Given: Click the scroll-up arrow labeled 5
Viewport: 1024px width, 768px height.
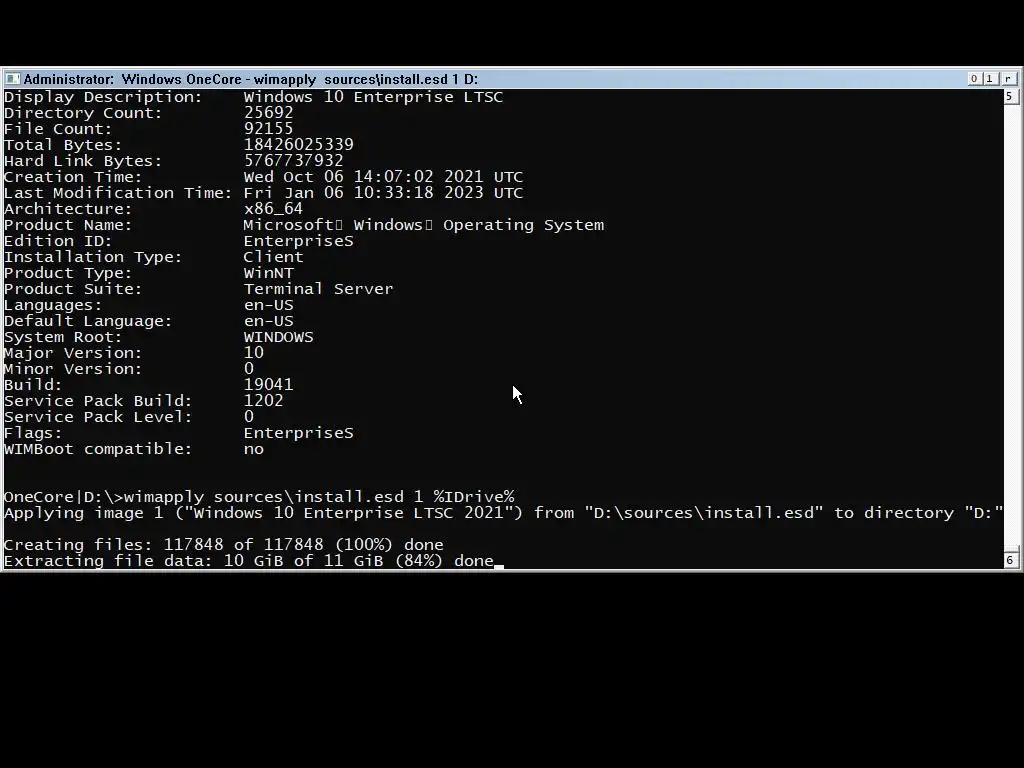Looking at the screenshot, I should tap(1009, 97).
